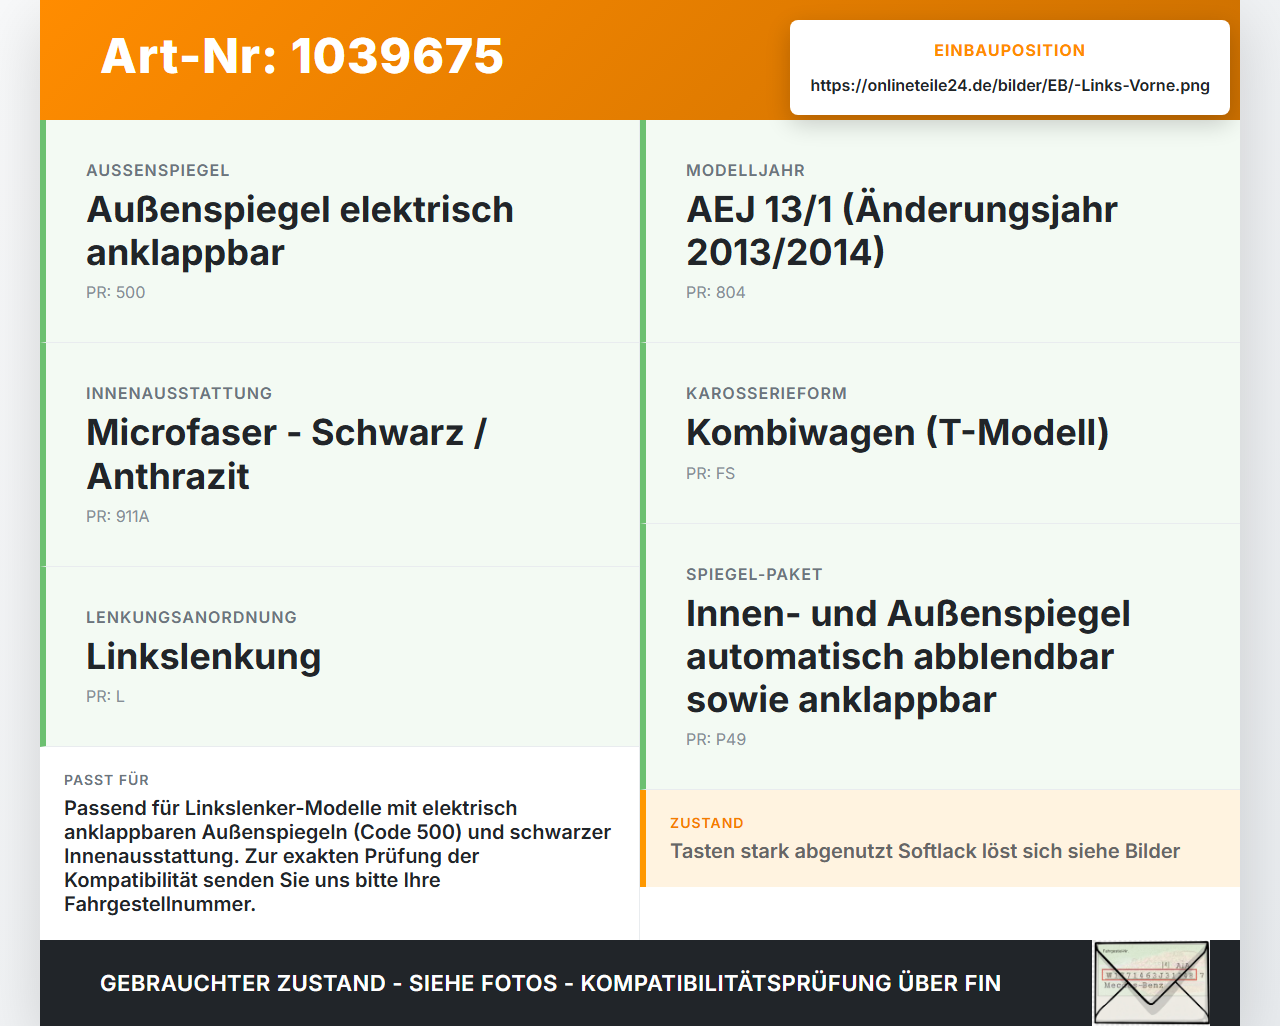
Task: Click 'Kombiwagen (T-Modell)' value
Action: click(x=898, y=433)
